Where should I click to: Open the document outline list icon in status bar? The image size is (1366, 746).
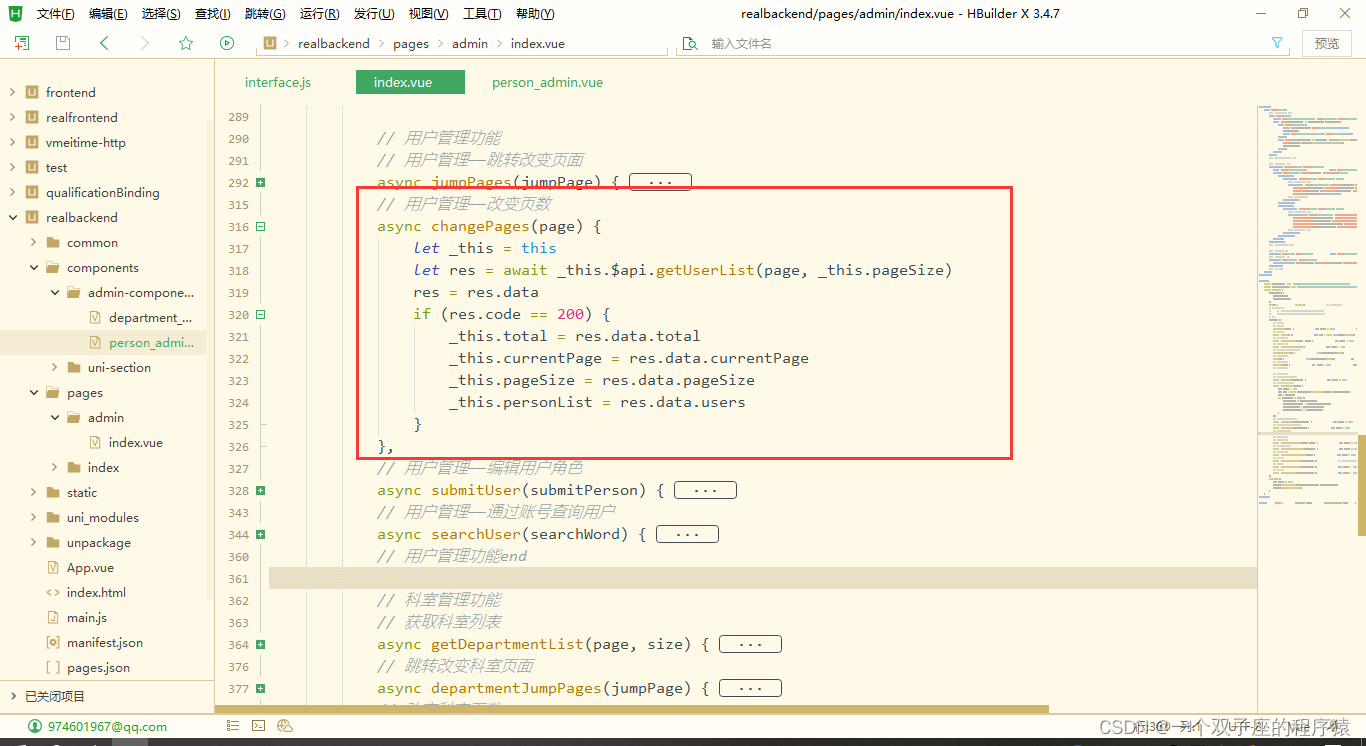pyautogui.click(x=232, y=726)
